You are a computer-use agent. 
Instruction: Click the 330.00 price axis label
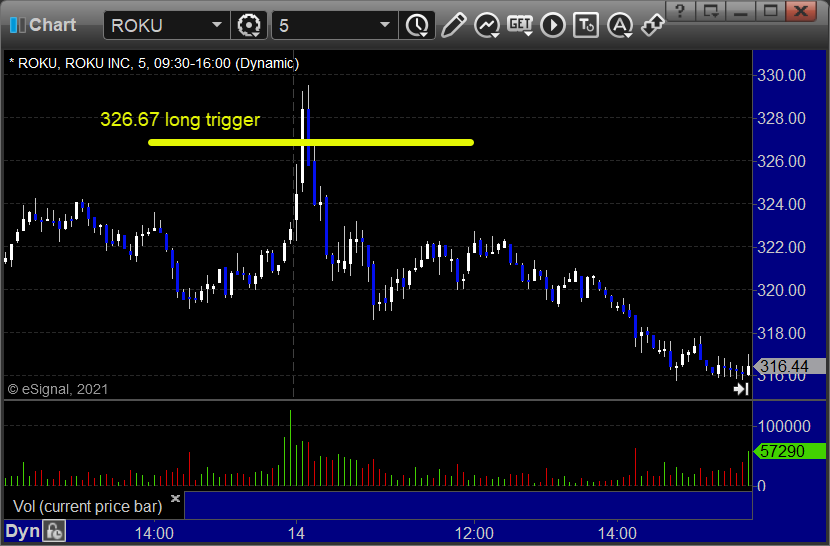point(781,75)
